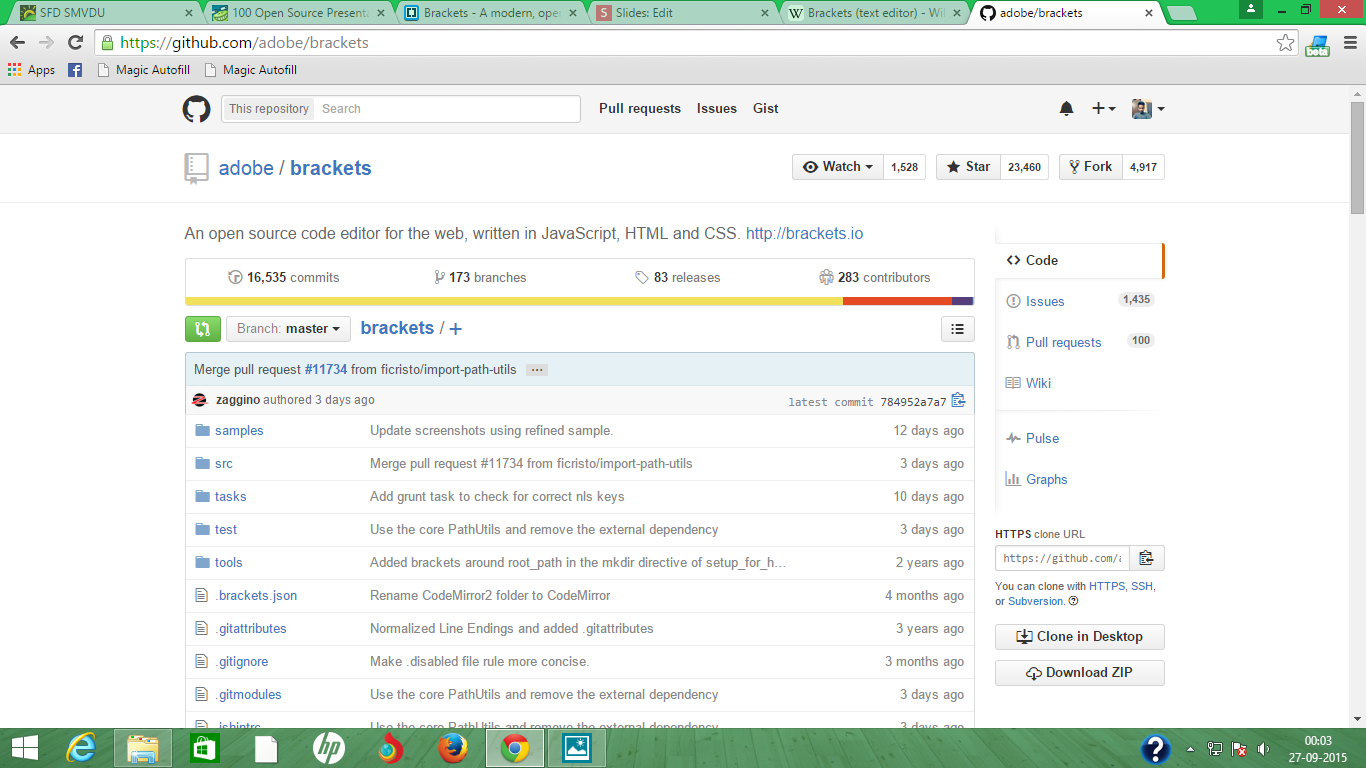Click the Watch dropdown button
Image resolution: width=1366 pixels, height=768 pixels.
tap(837, 167)
